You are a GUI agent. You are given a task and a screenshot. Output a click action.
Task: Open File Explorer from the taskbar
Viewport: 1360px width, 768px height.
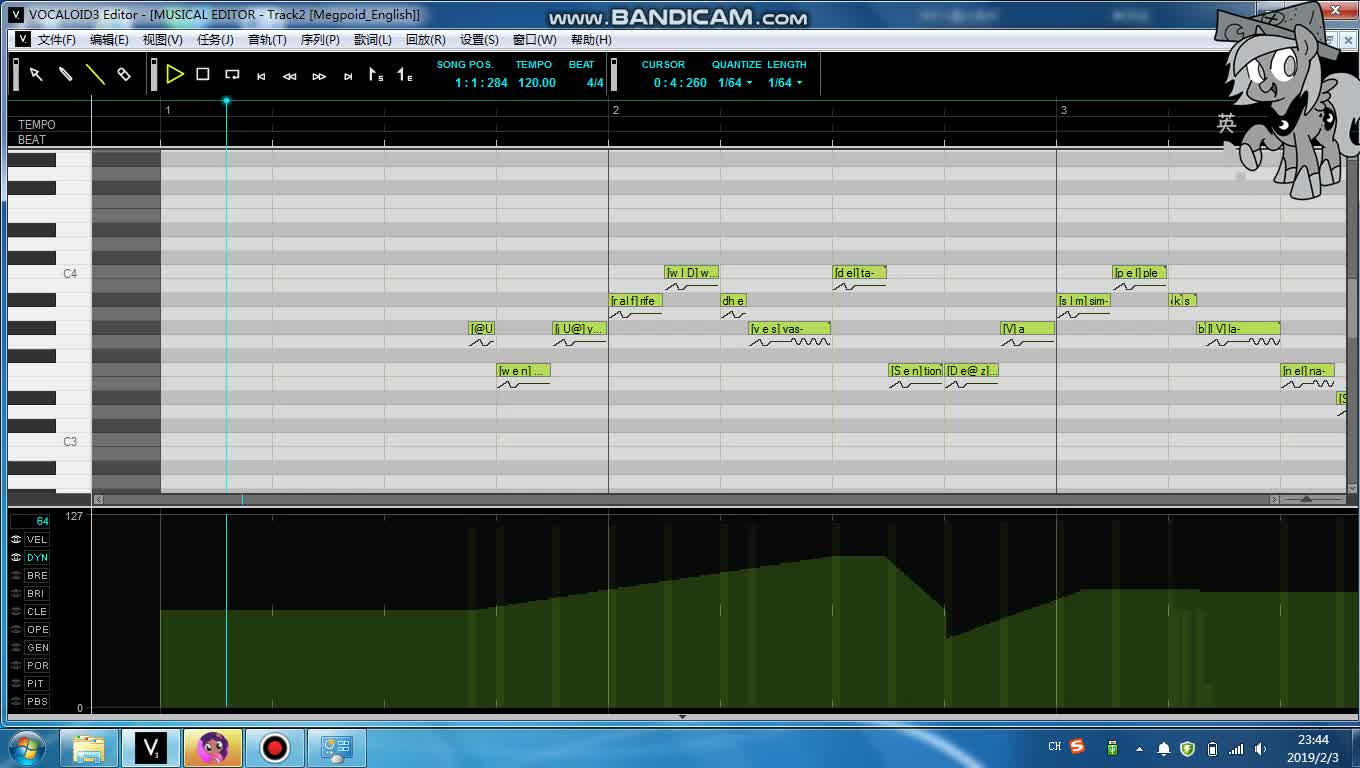89,748
